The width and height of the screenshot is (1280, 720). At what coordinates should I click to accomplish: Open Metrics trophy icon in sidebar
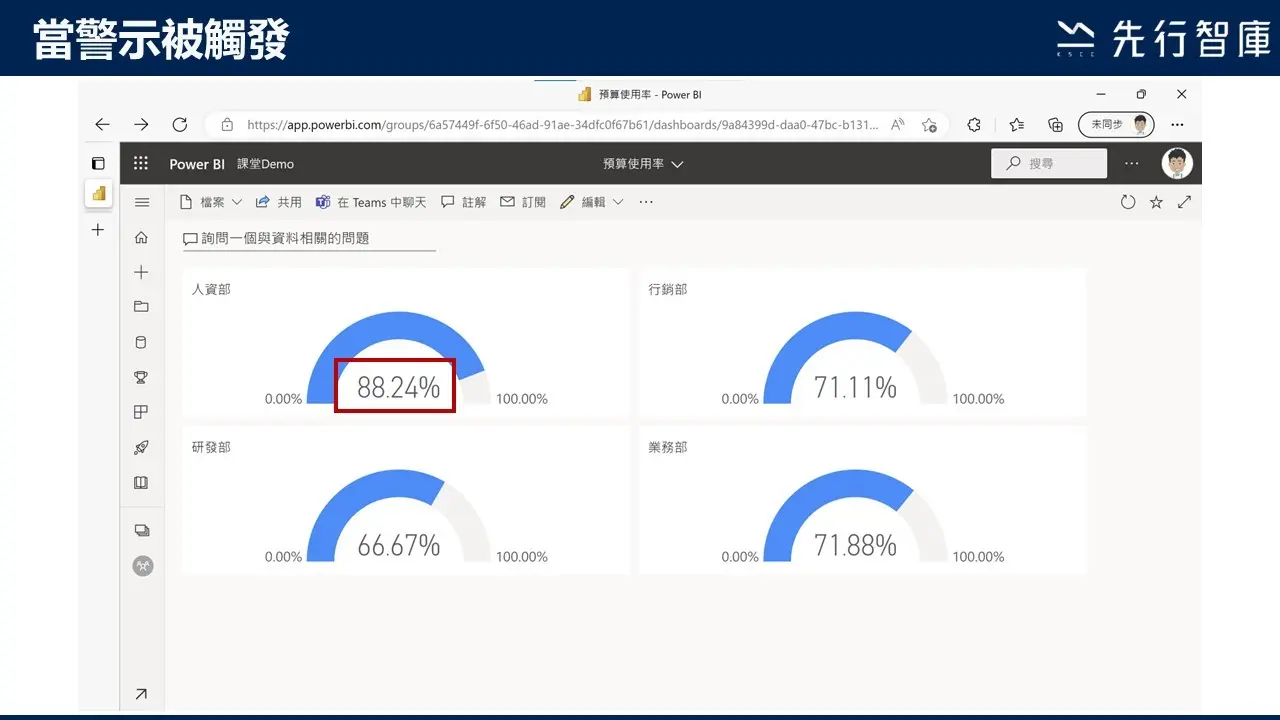[x=141, y=377]
